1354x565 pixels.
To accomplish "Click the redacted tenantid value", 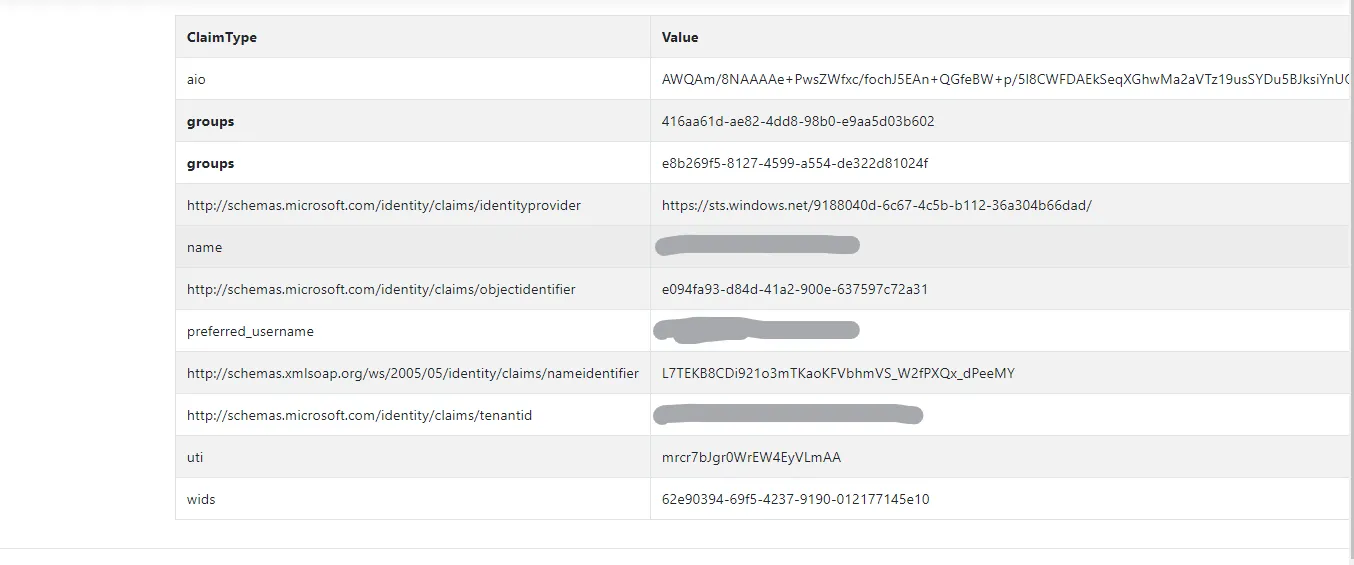I will tap(787, 414).
